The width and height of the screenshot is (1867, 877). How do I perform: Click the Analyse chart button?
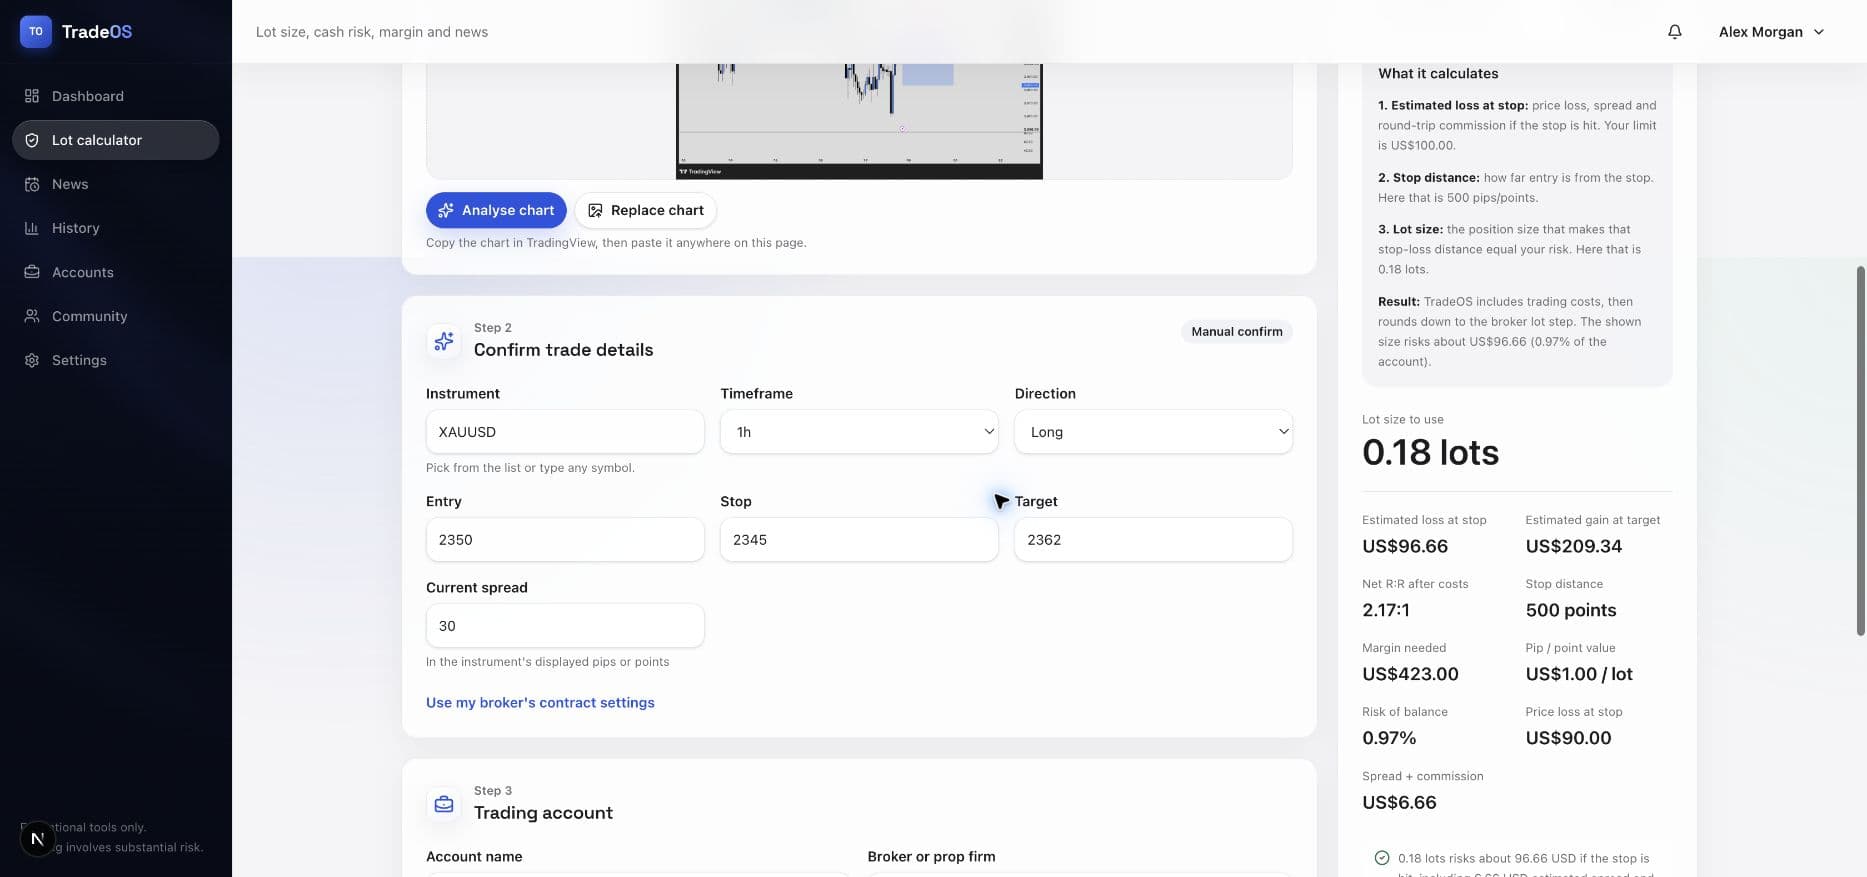(x=496, y=210)
